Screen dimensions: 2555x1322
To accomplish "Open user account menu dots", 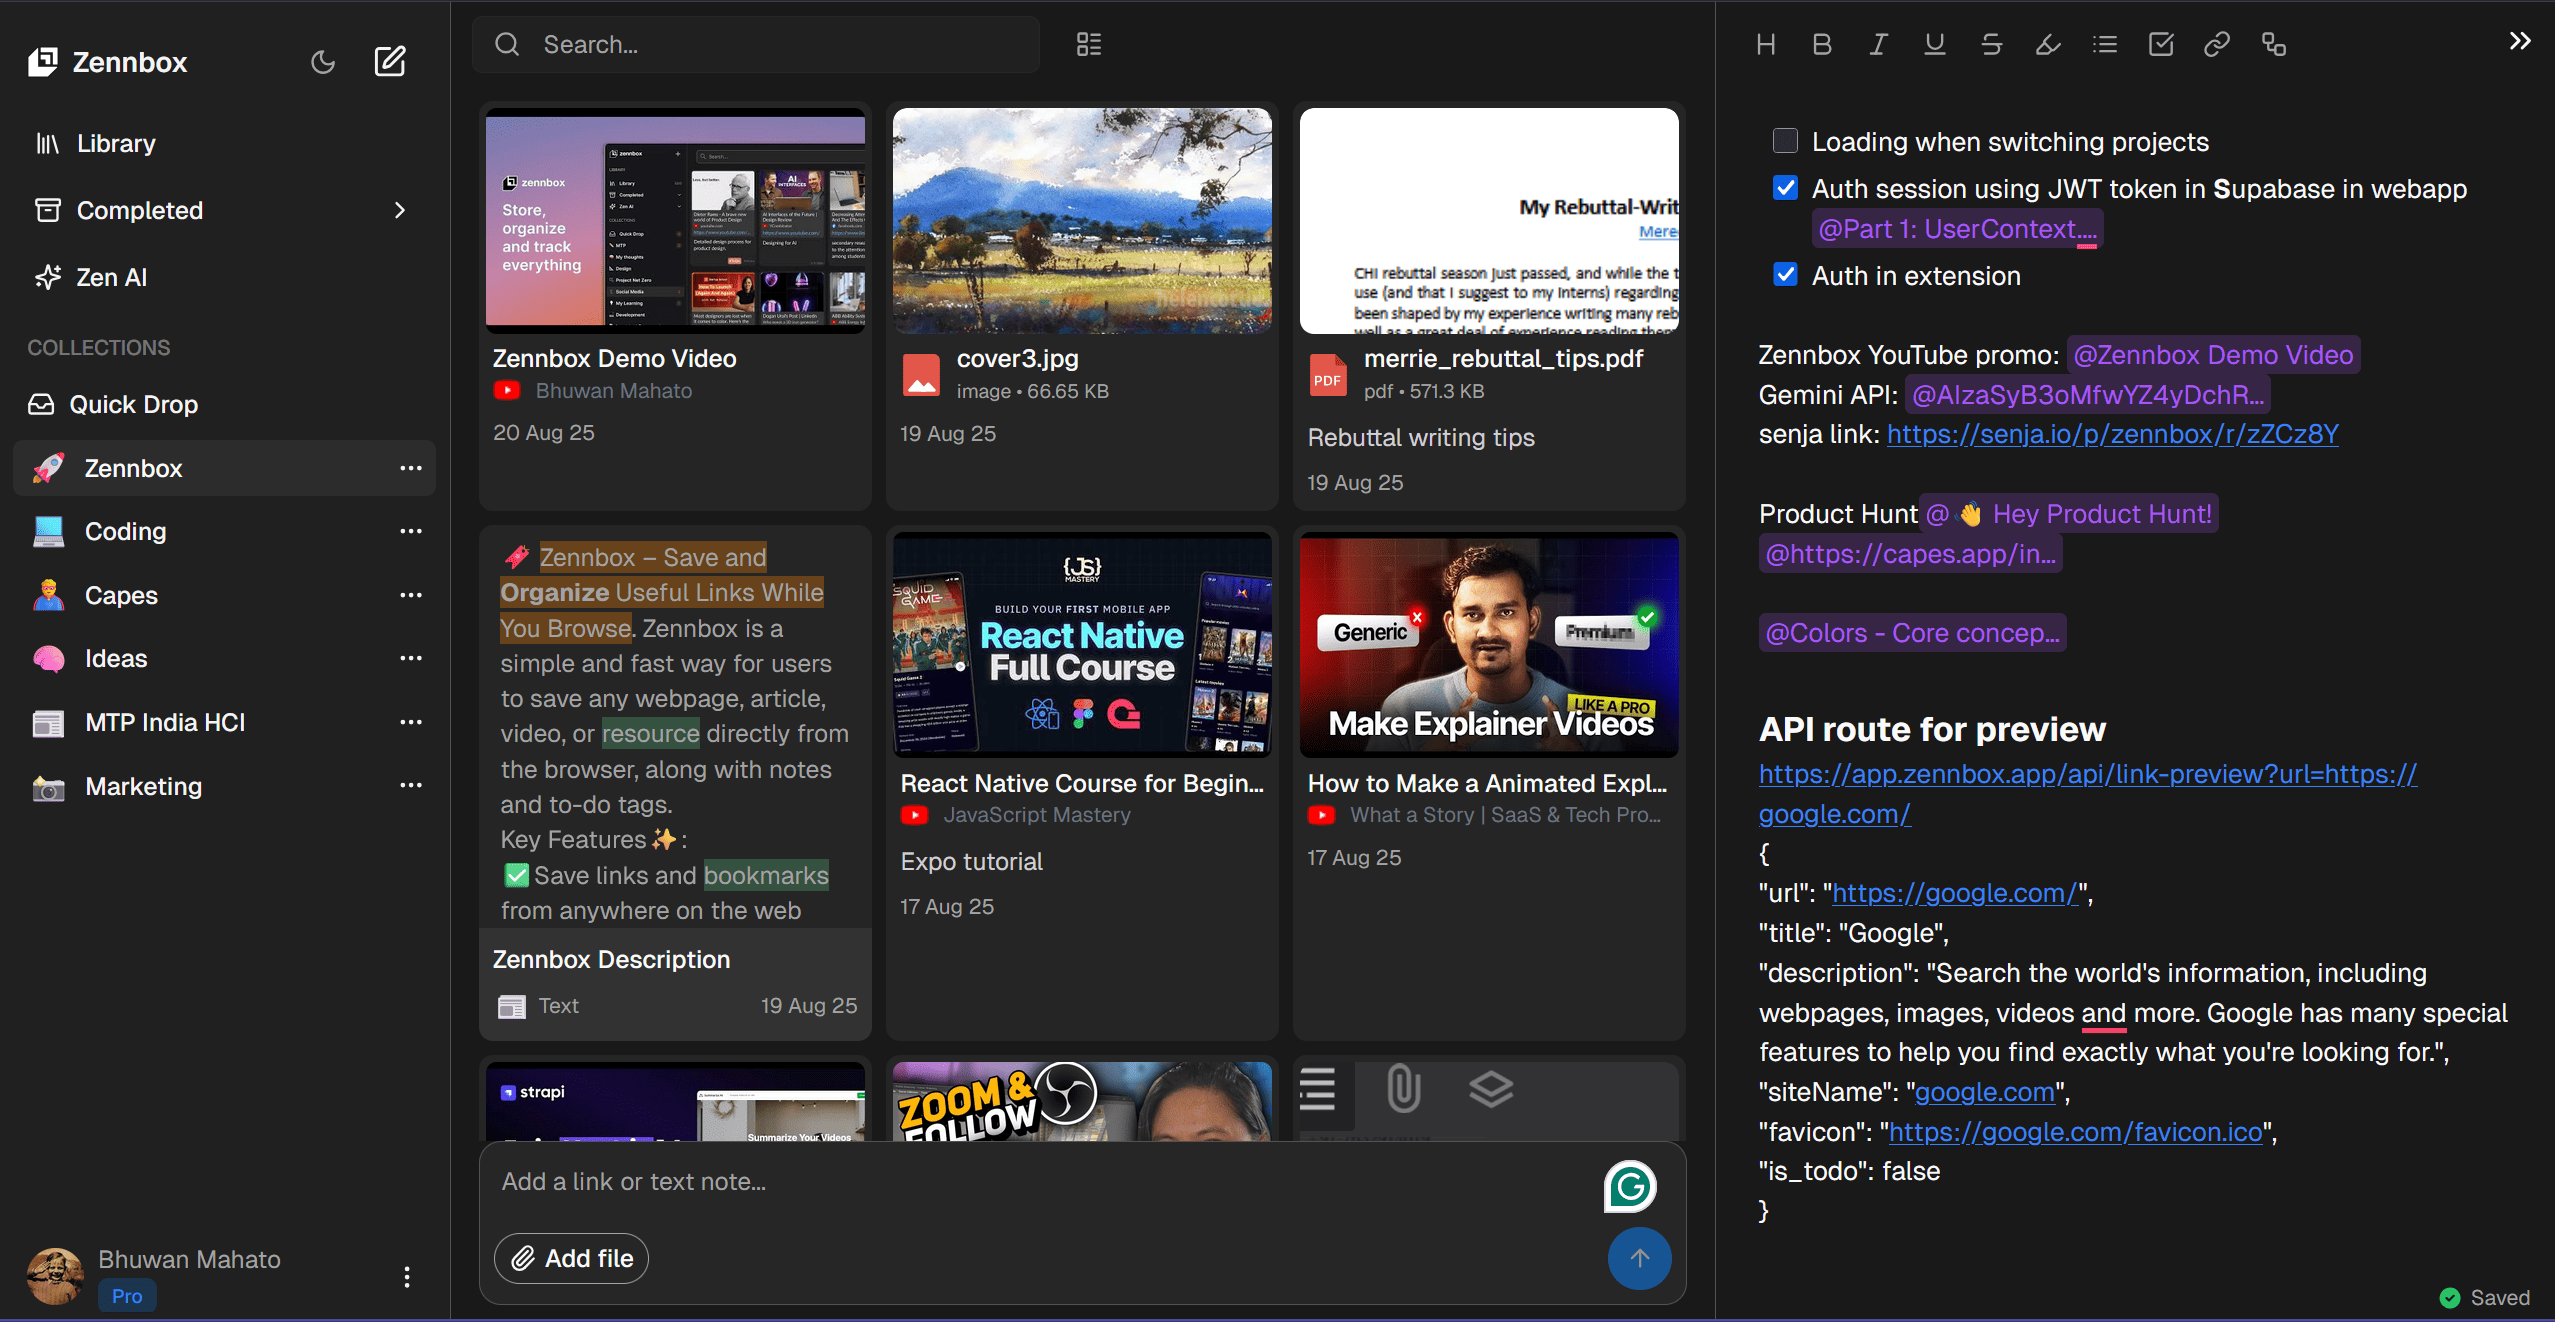I will pyautogui.click(x=406, y=1277).
